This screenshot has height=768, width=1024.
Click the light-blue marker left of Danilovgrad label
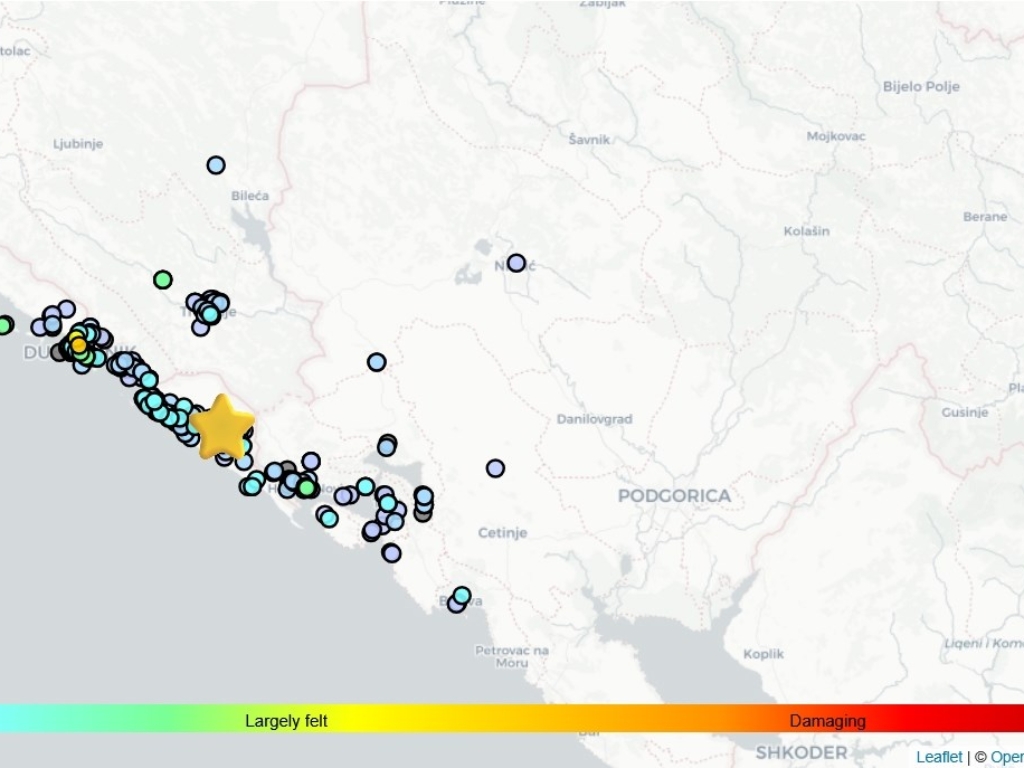pyautogui.click(x=377, y=362)
